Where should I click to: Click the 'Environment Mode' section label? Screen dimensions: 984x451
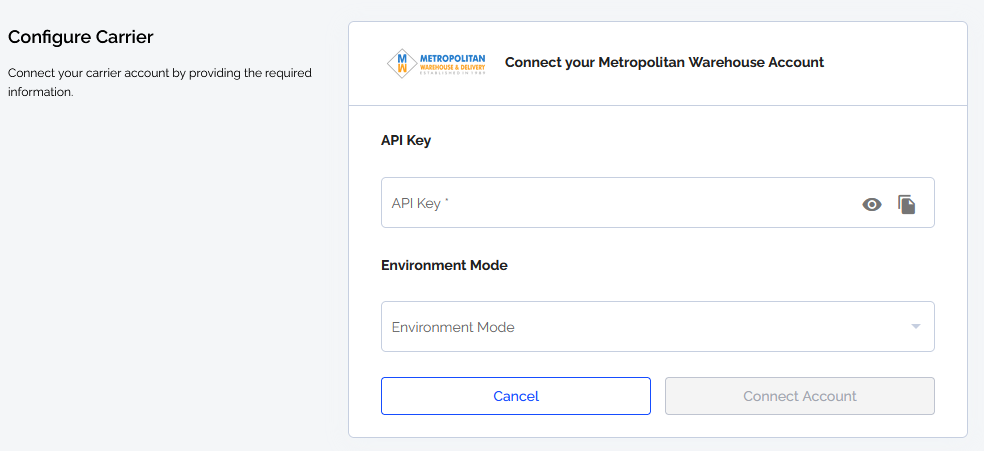444,265
